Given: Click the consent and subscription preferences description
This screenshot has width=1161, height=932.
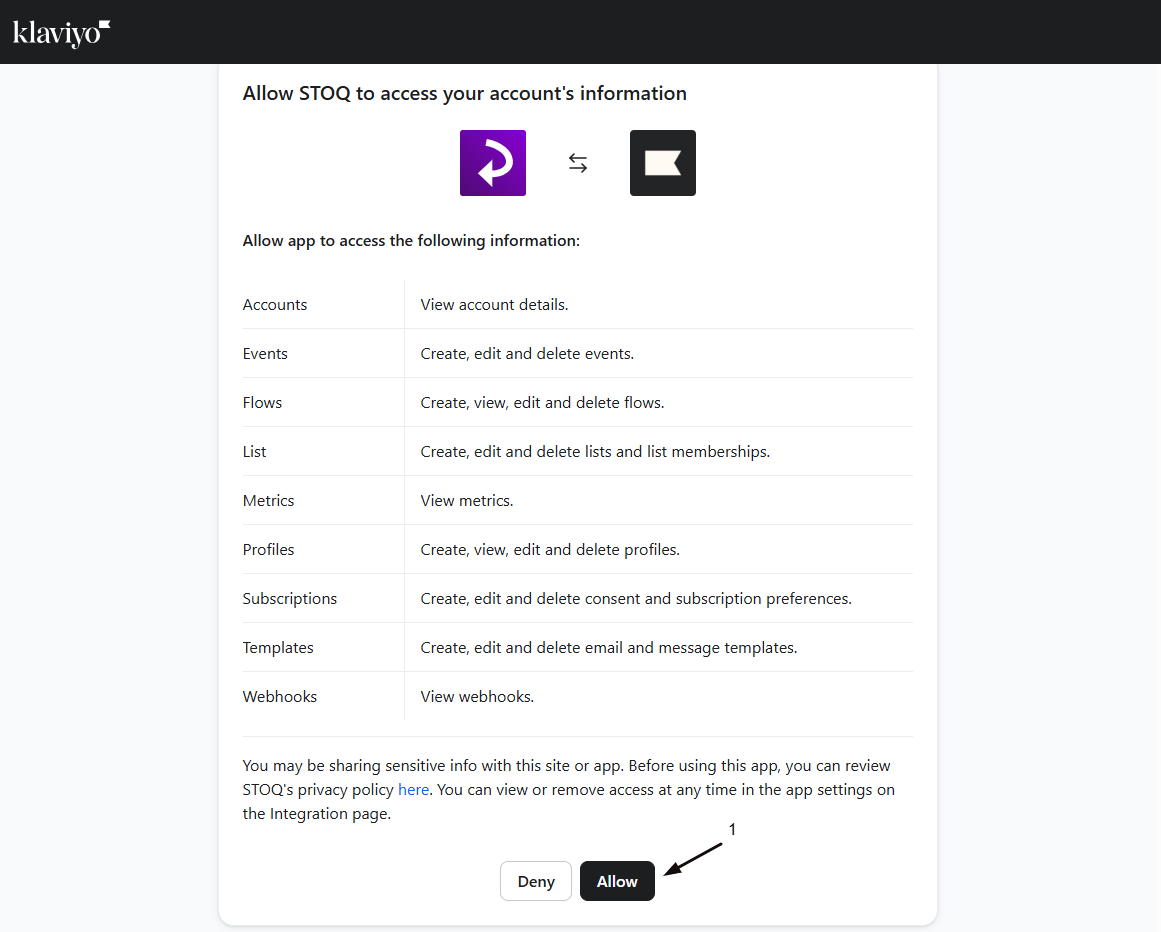Looking at the screenshot, I should [636, 598].
